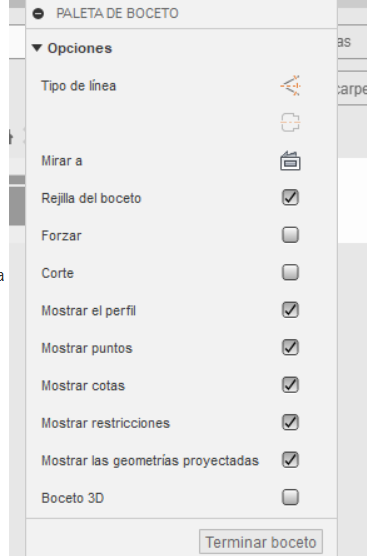Select the partially visible tab ending in "as"
Viewport: 367px width, 558px height.
(x=352, y=43)
